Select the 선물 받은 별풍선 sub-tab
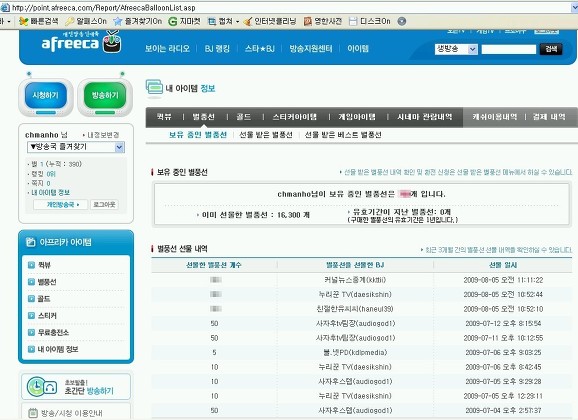The image size is (578, 420). coord(266,135)
